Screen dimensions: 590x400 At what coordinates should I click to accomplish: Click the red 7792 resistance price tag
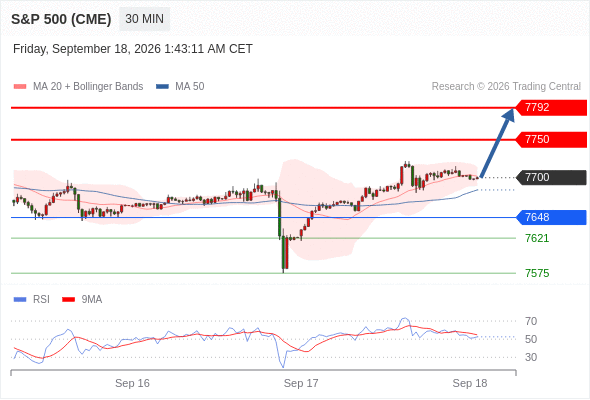click(x=551, y=108)
